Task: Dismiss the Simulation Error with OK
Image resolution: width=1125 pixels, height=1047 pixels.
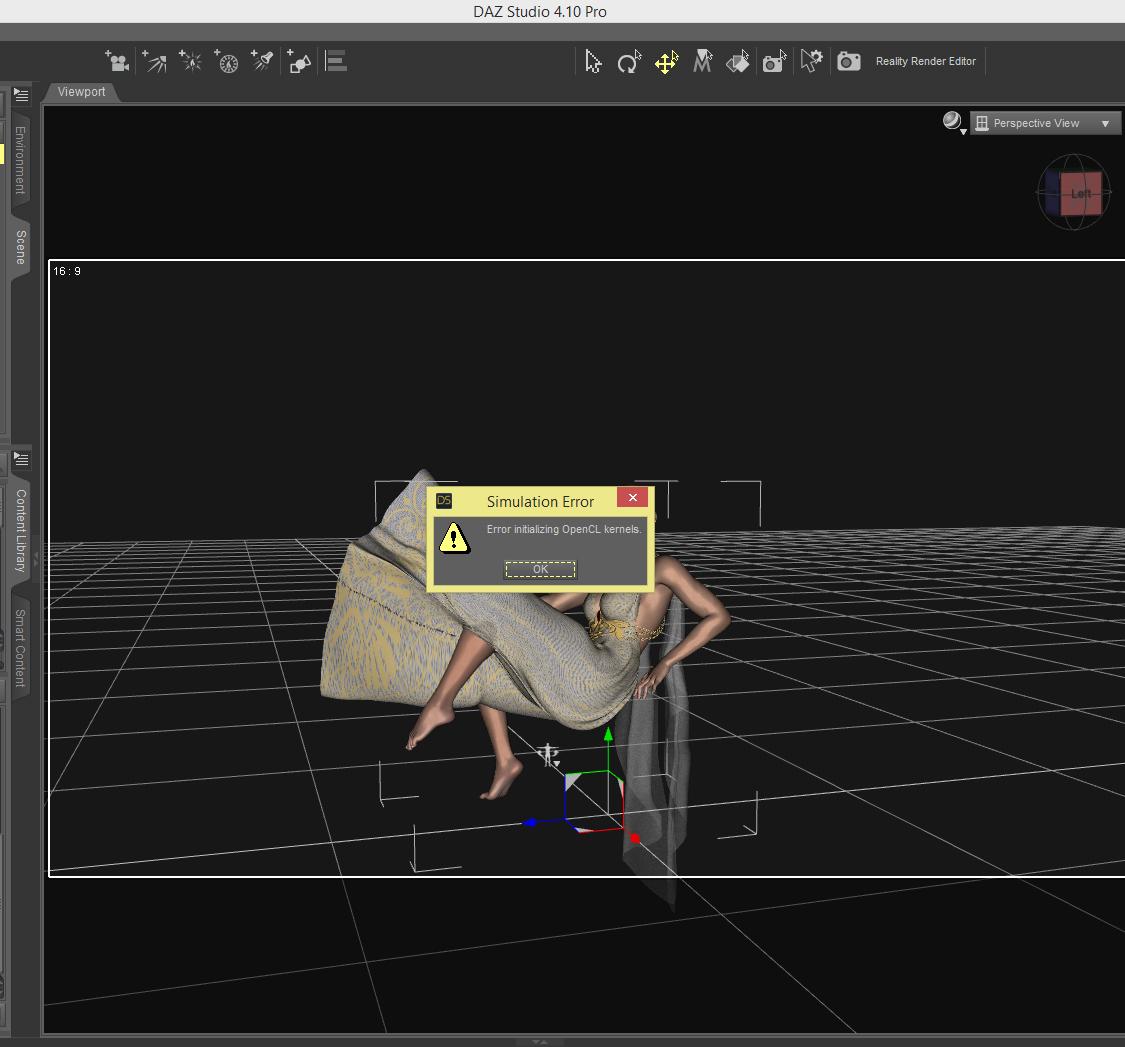Action: (x=540, y=569)
